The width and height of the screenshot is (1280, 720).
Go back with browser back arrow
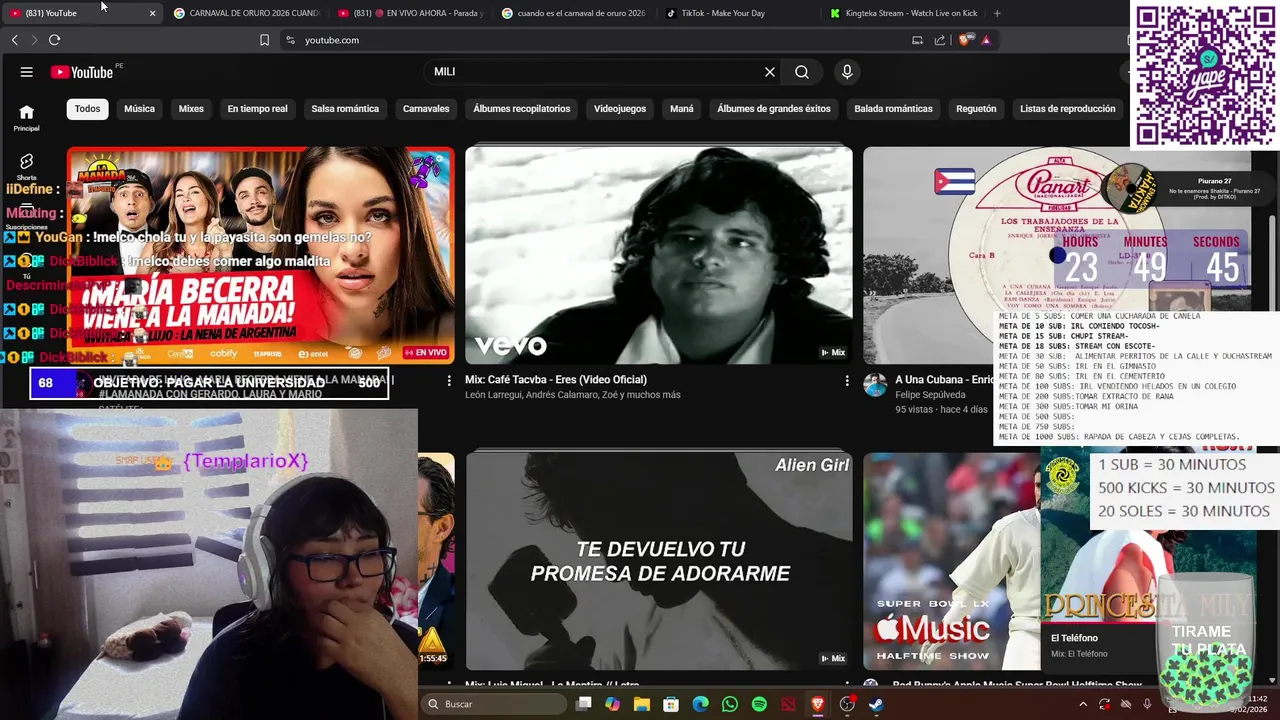click(x=14, y=40)
